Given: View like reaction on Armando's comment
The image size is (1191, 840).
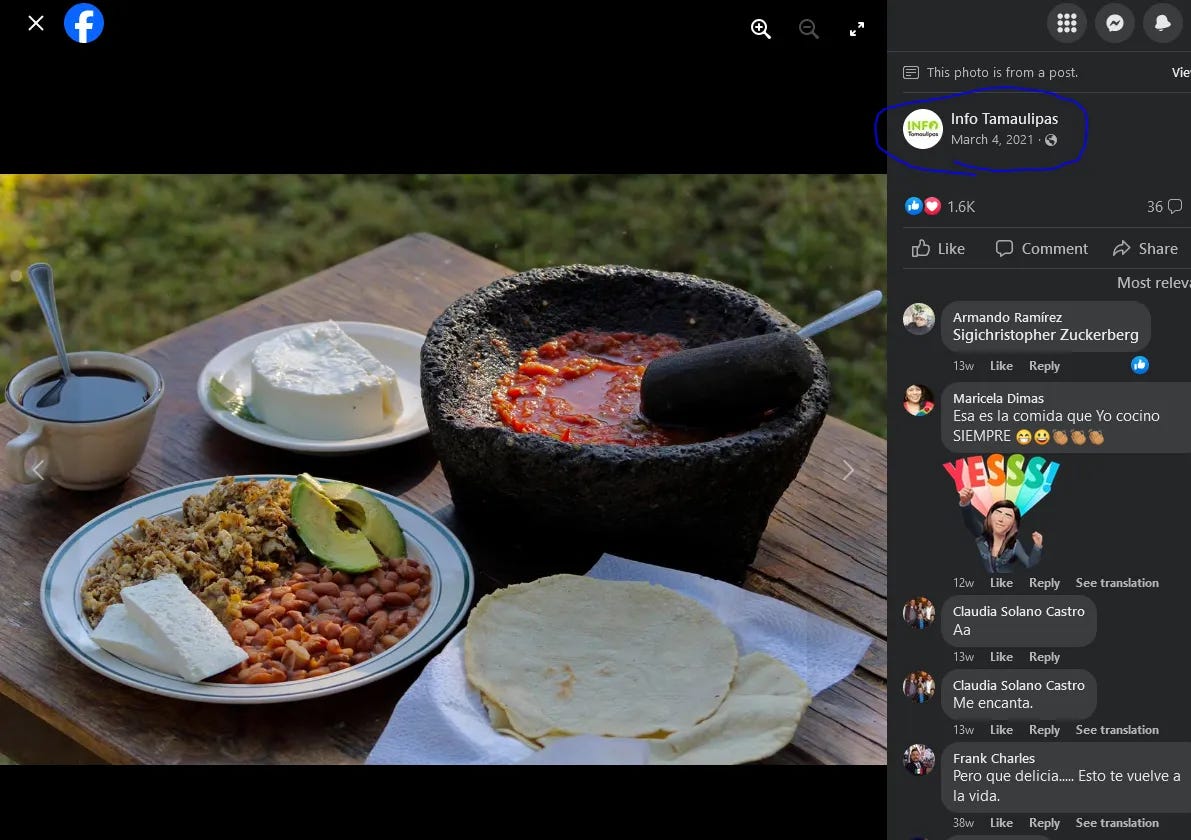Looking at the screenshot, I should (x=1139, y=365).
